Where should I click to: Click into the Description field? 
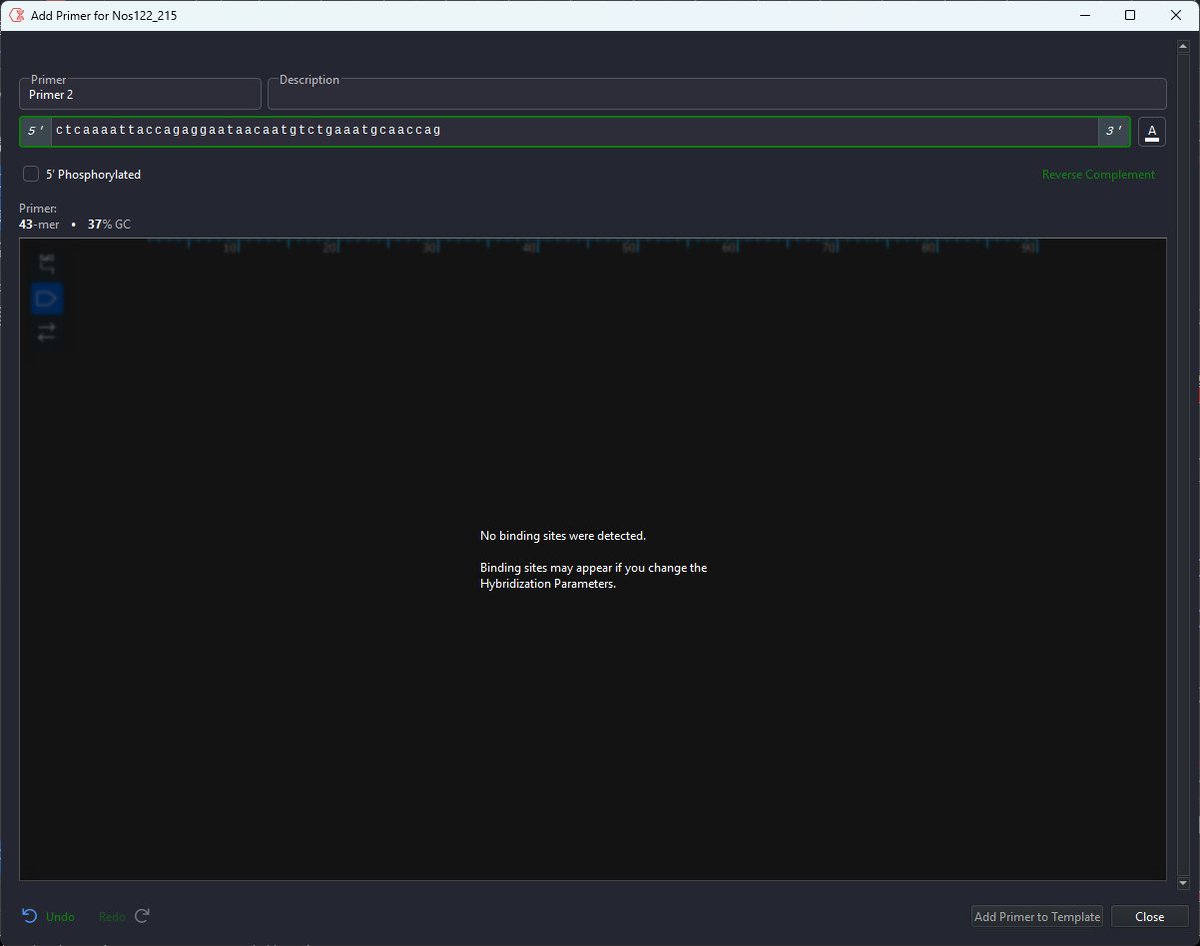click(x=716, y=94)
